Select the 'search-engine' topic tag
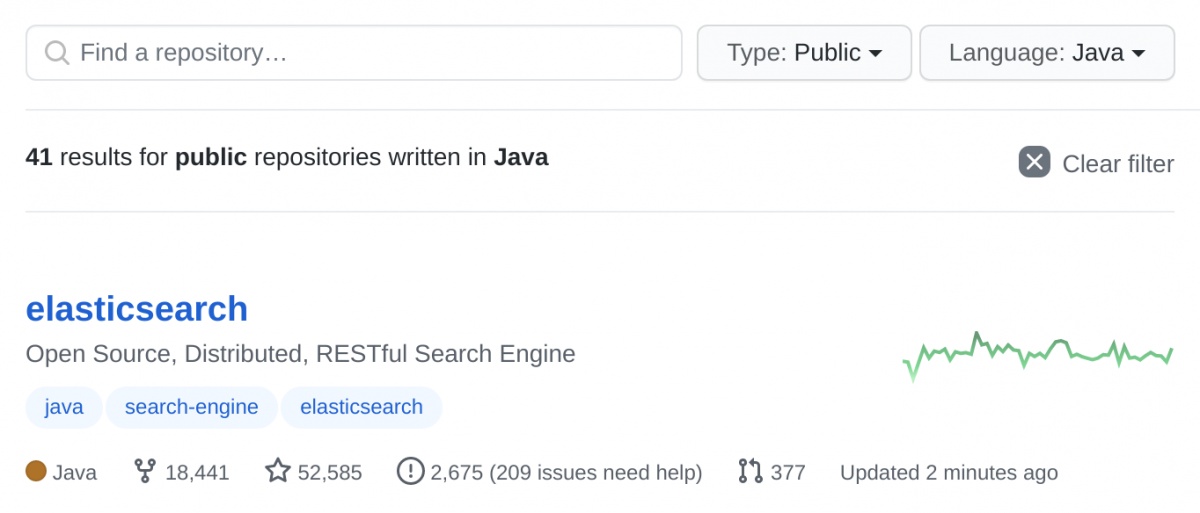 coord(191,407)
